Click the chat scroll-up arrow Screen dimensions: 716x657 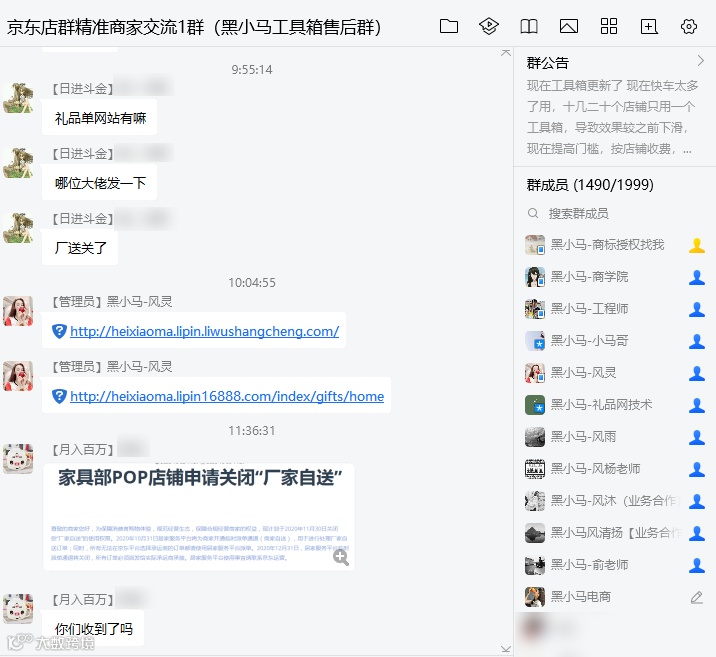point(505,53)
